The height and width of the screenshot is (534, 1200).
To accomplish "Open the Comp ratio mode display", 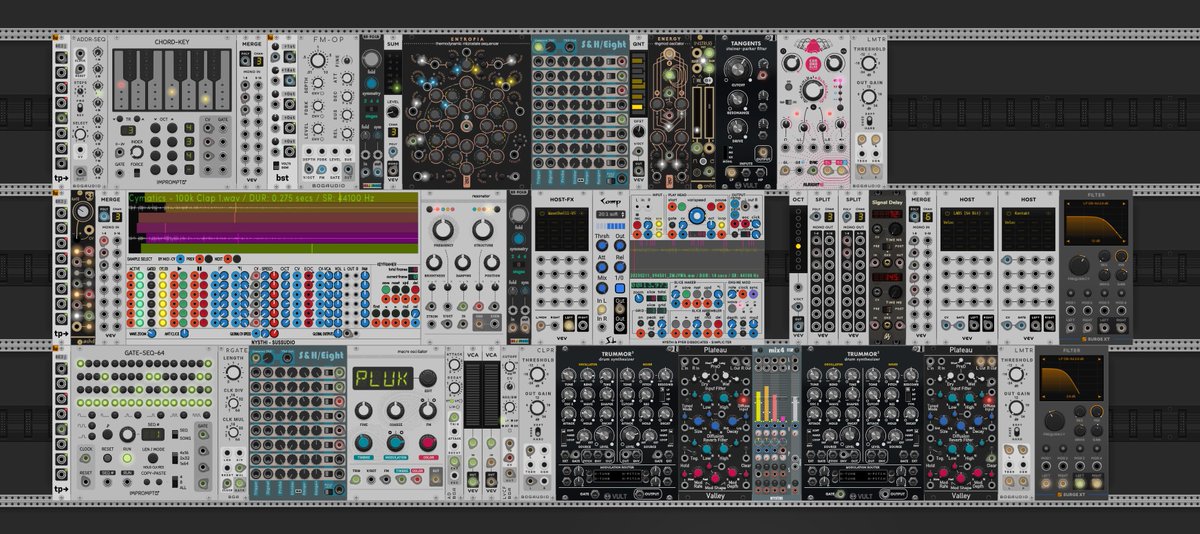I will (611, 214).
